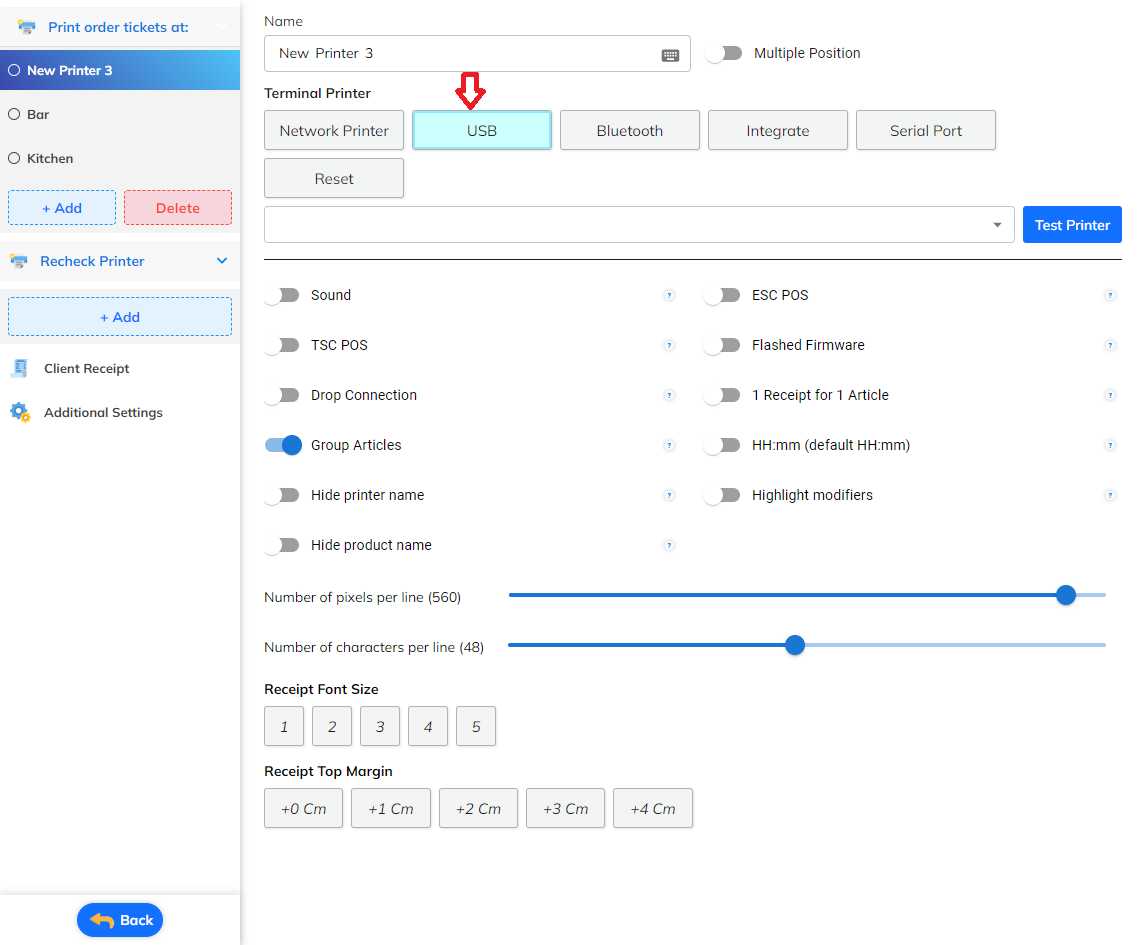Set top margin to +3 Cm
1146x945 pixels.
tap(566, 808)
